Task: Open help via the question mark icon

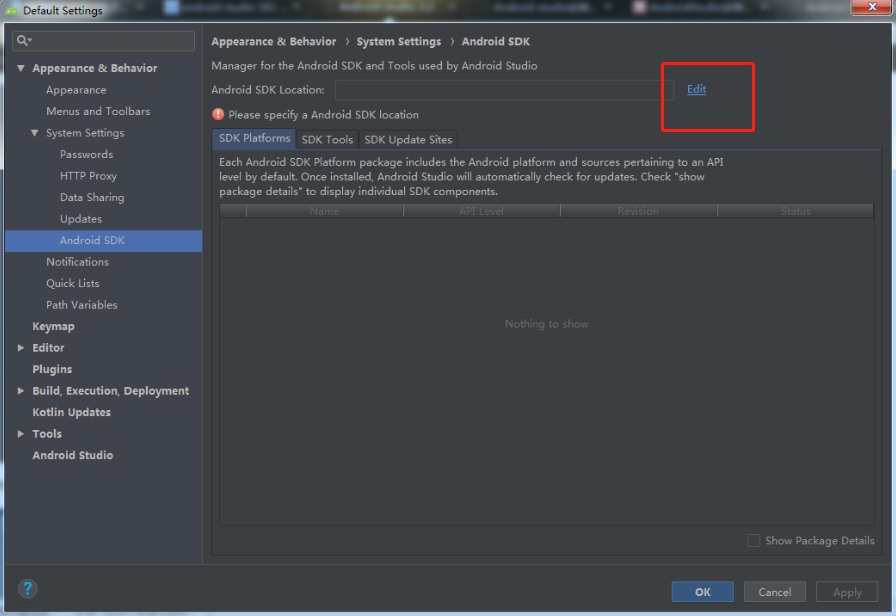Action: pyautogui.click(x=27, y=588)
